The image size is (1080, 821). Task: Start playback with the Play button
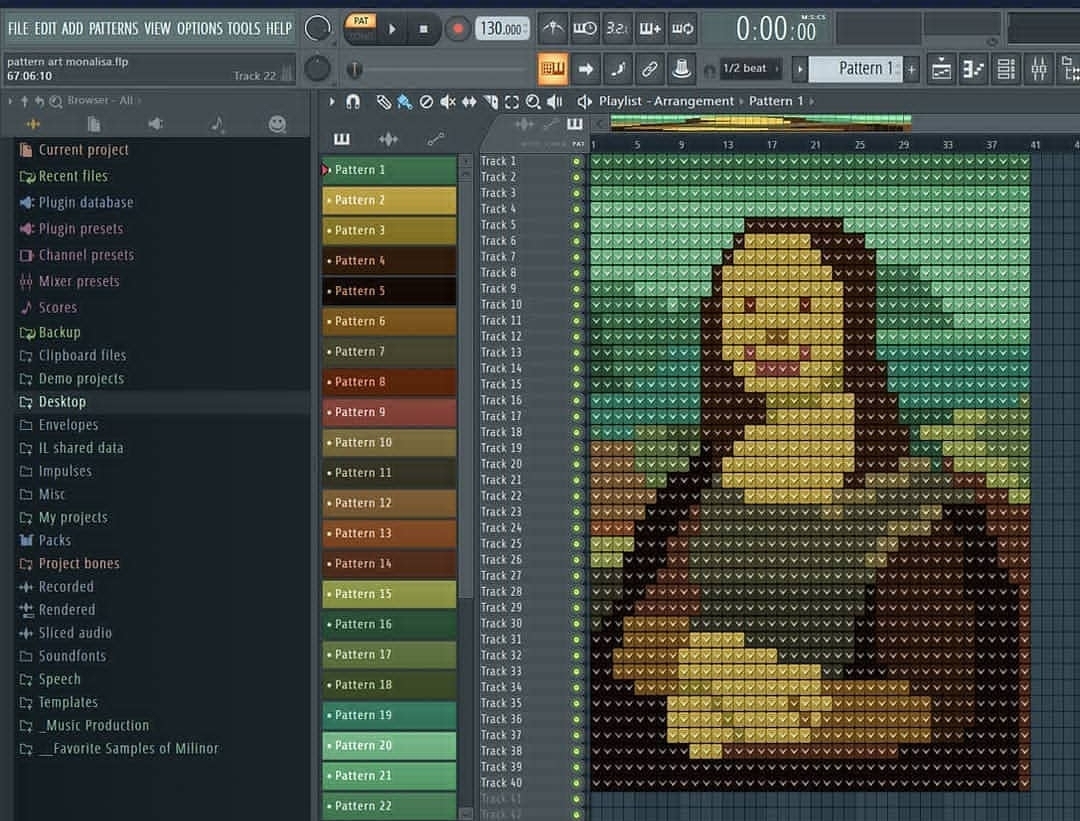click(392, 29)
